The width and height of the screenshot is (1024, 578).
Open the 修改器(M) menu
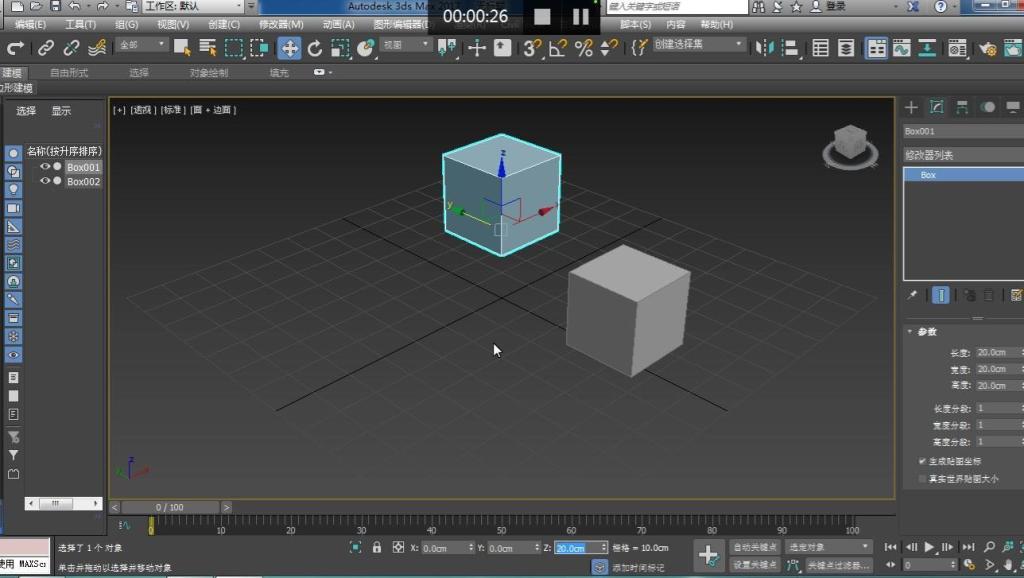(x=281, y=24)
